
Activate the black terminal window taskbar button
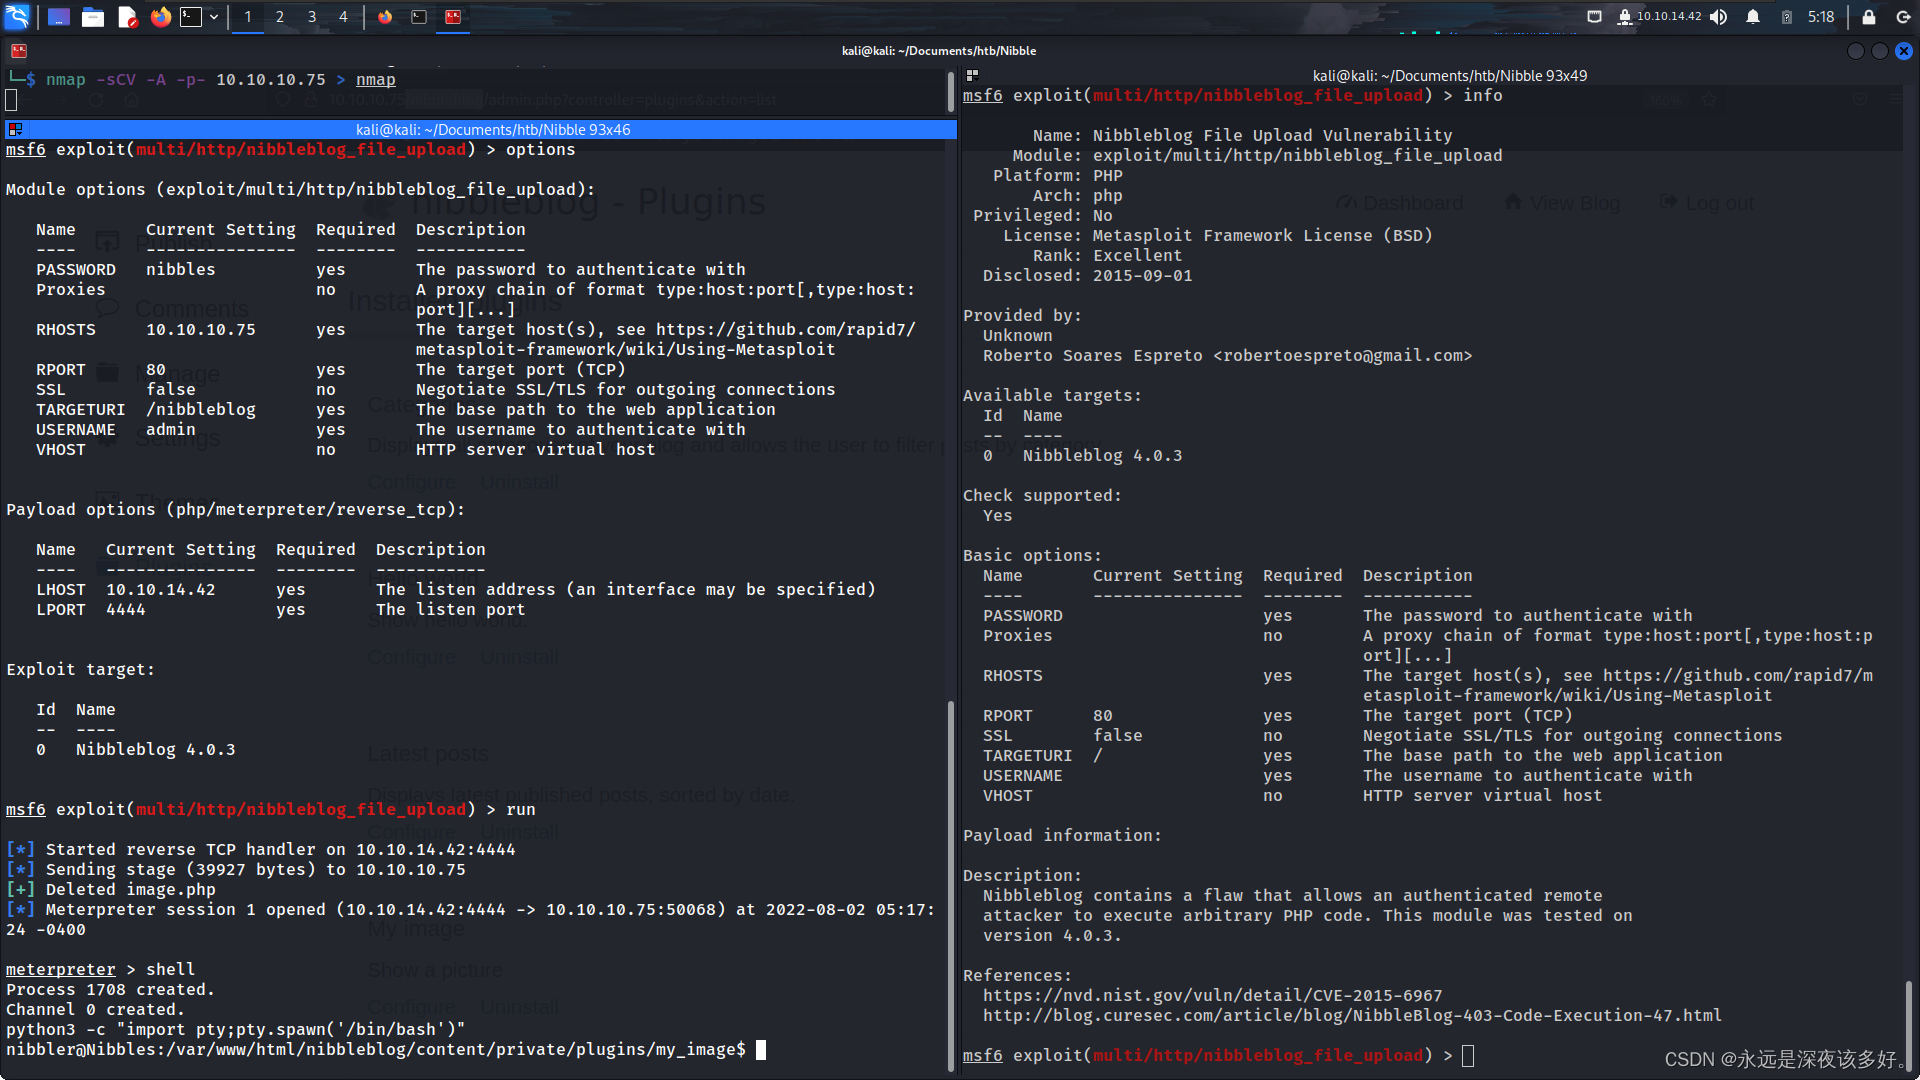[x=419, y=17]
